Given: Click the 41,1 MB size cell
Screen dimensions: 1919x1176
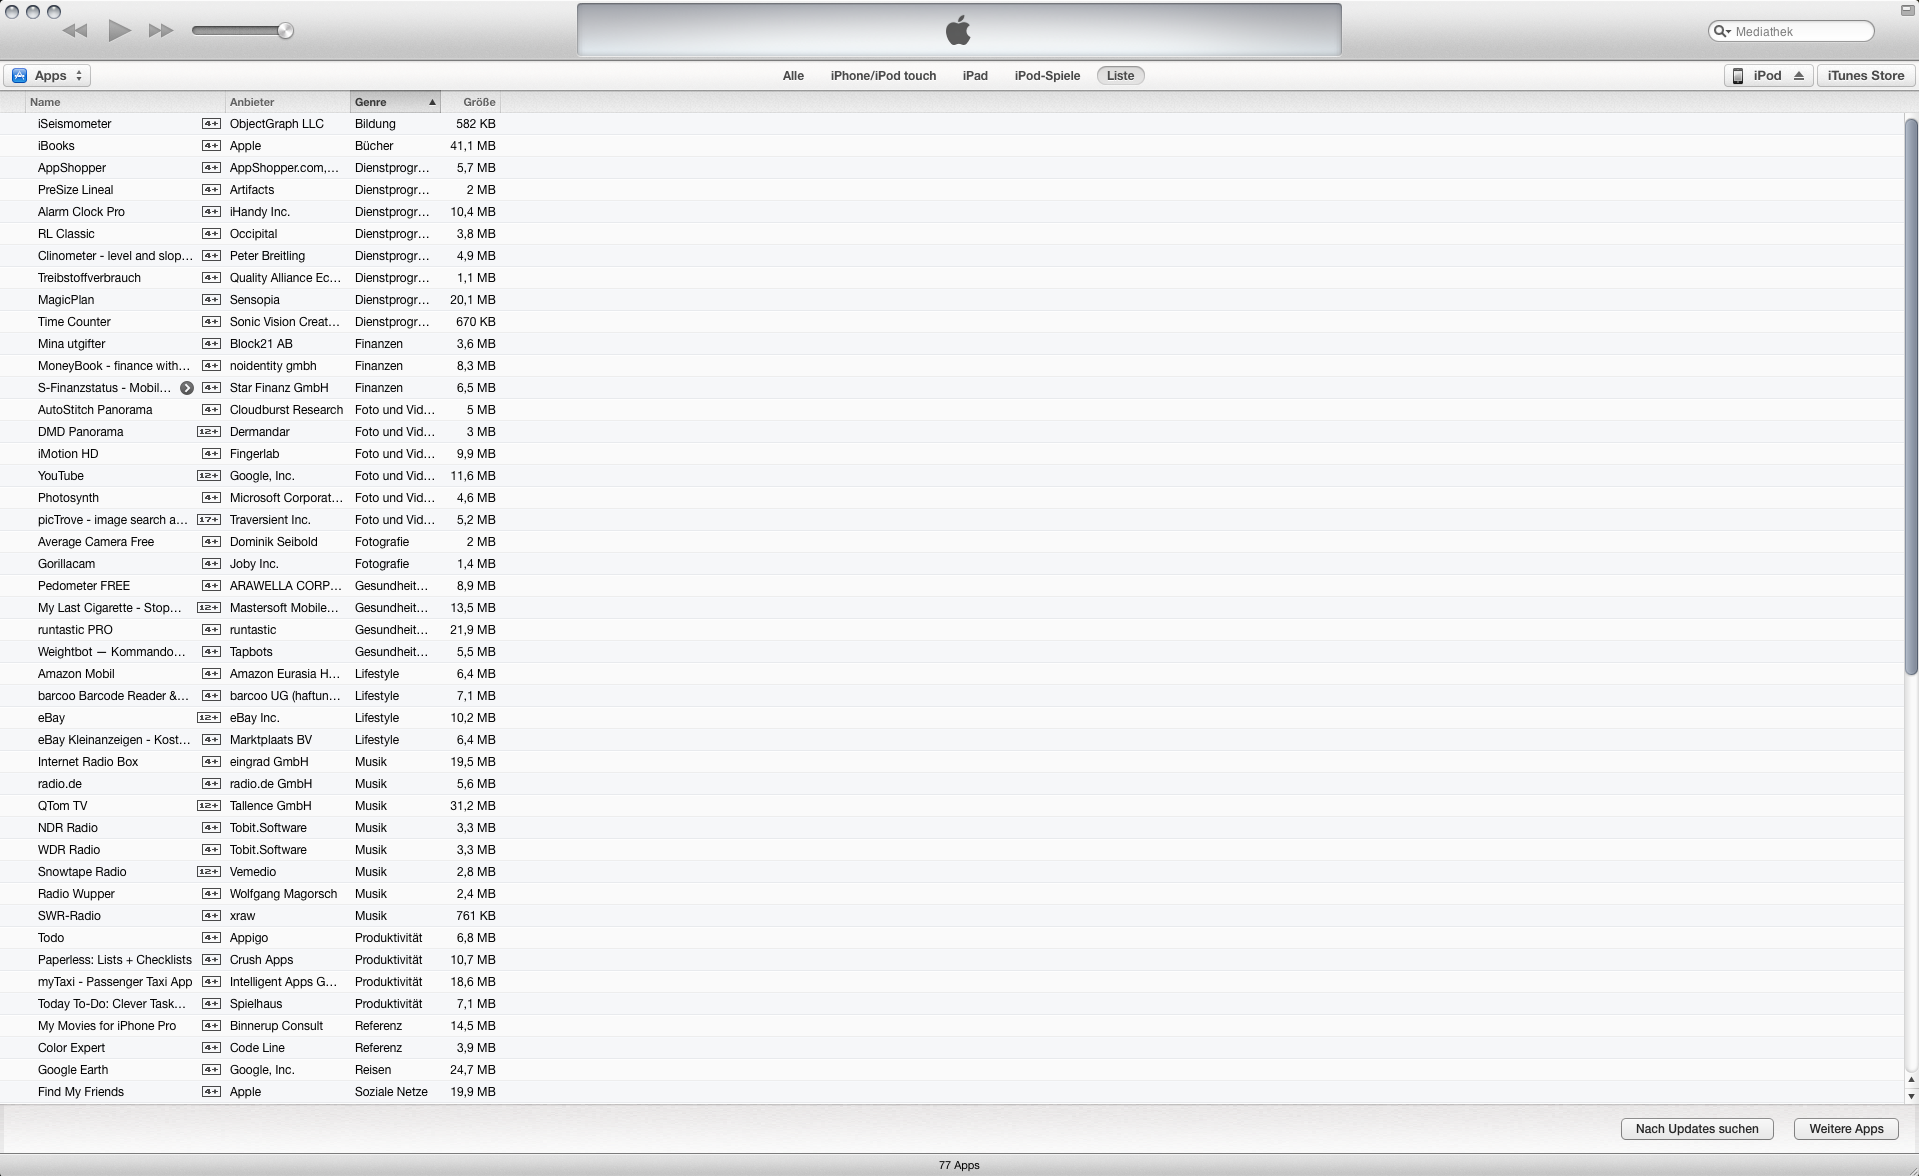Looking at the screenshot, I should pos(472,146).
